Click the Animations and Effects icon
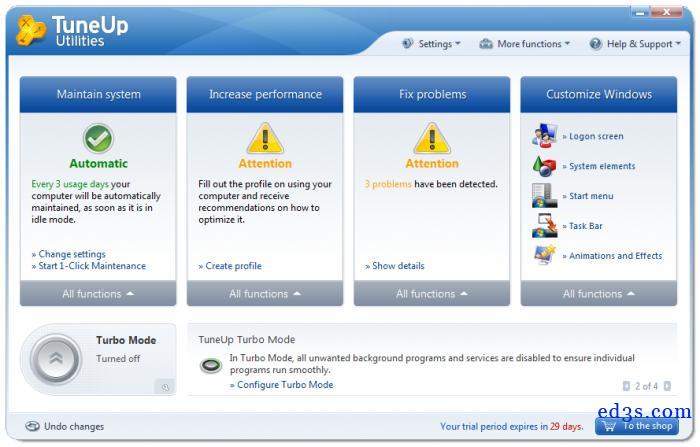The image size is (700, 447). pos(545,255)
